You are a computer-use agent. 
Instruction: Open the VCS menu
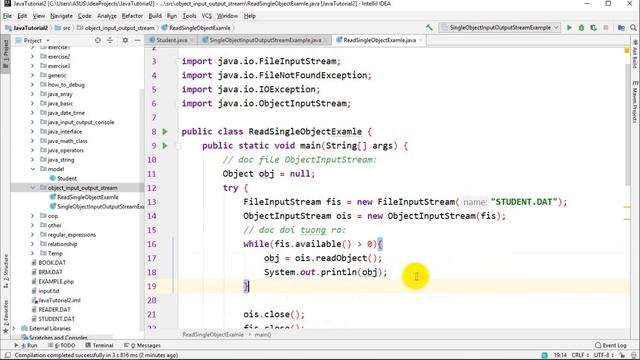click(x=207, y=16)
